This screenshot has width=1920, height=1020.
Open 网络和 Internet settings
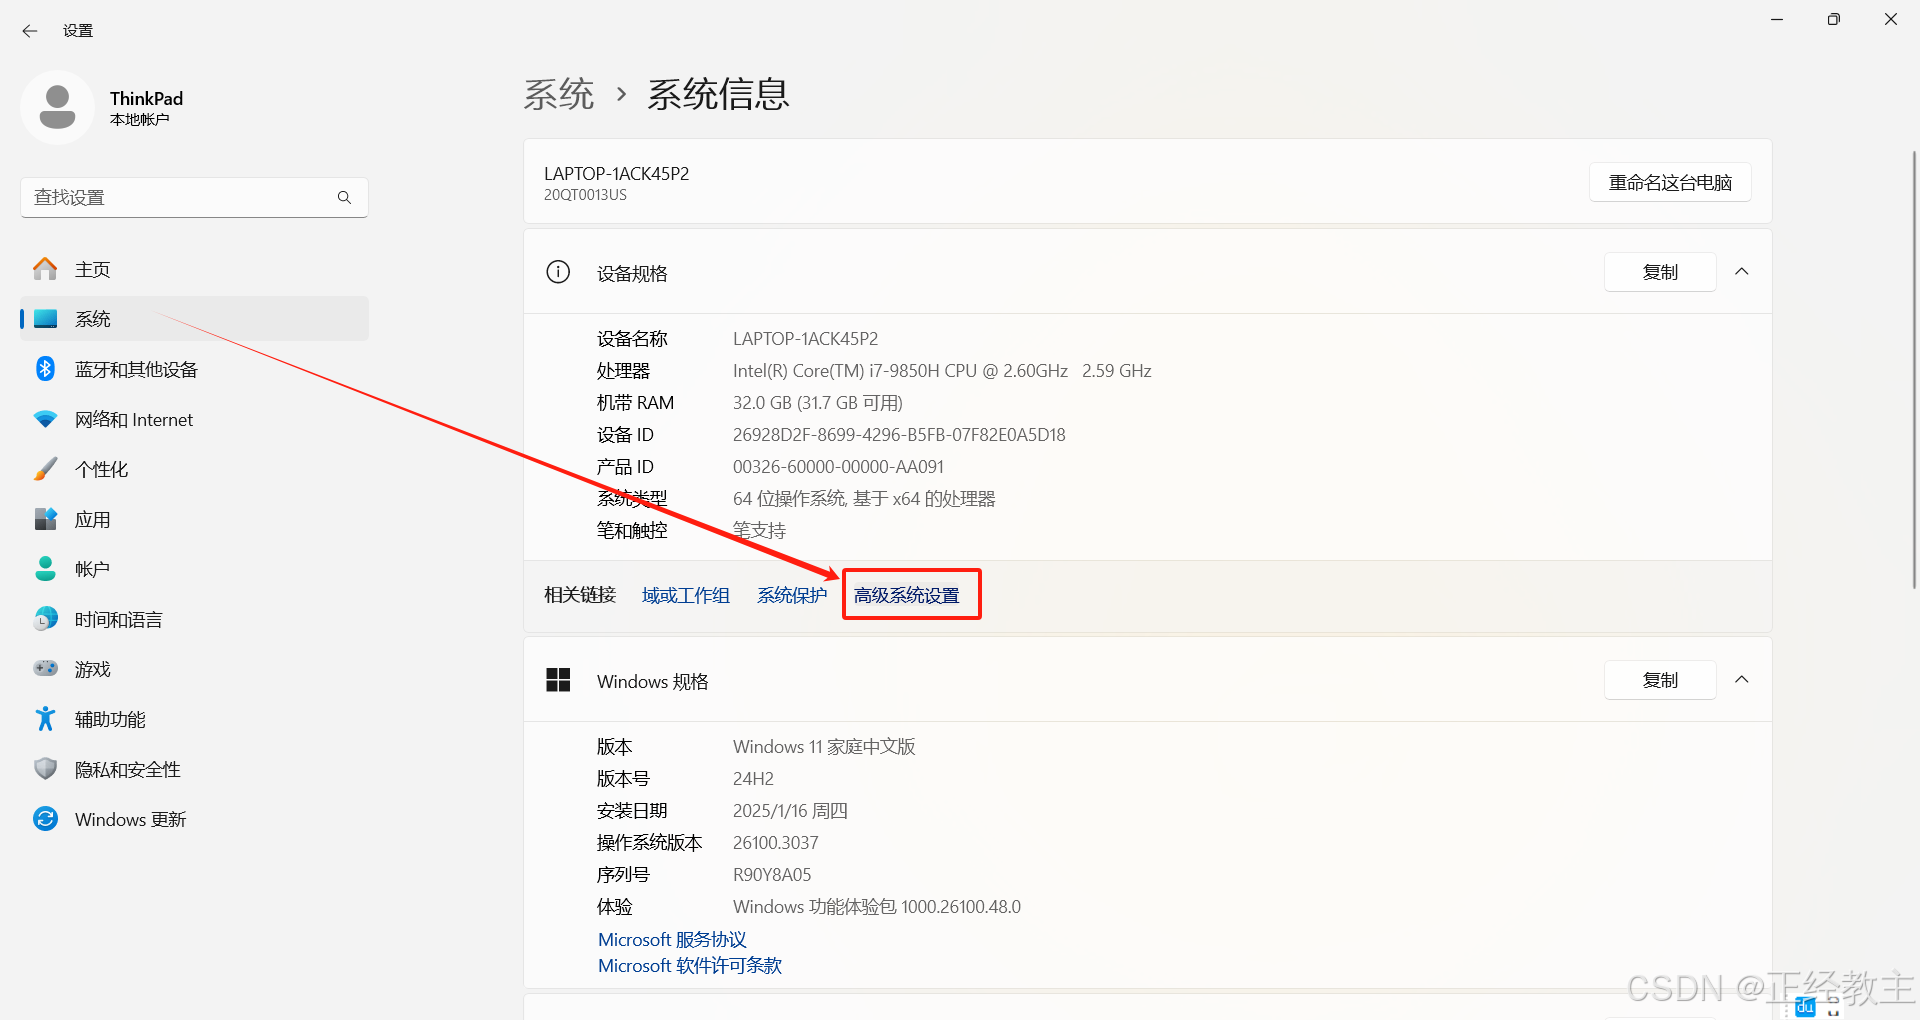point(194,419)
